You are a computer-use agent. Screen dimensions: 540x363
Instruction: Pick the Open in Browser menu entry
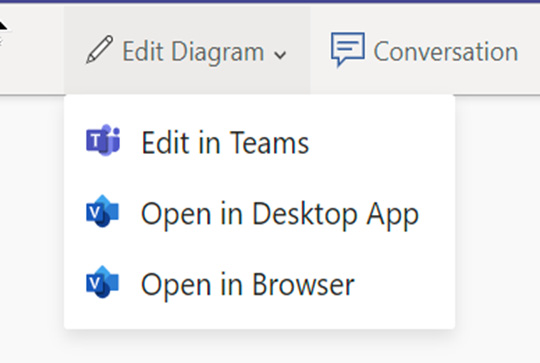(x=259, y=284)
